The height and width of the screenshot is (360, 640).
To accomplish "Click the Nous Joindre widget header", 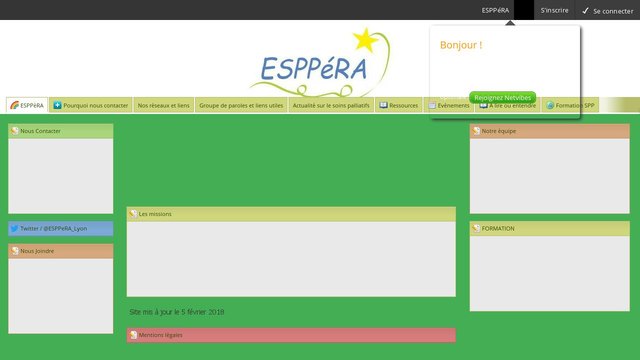I will point(61,251).
